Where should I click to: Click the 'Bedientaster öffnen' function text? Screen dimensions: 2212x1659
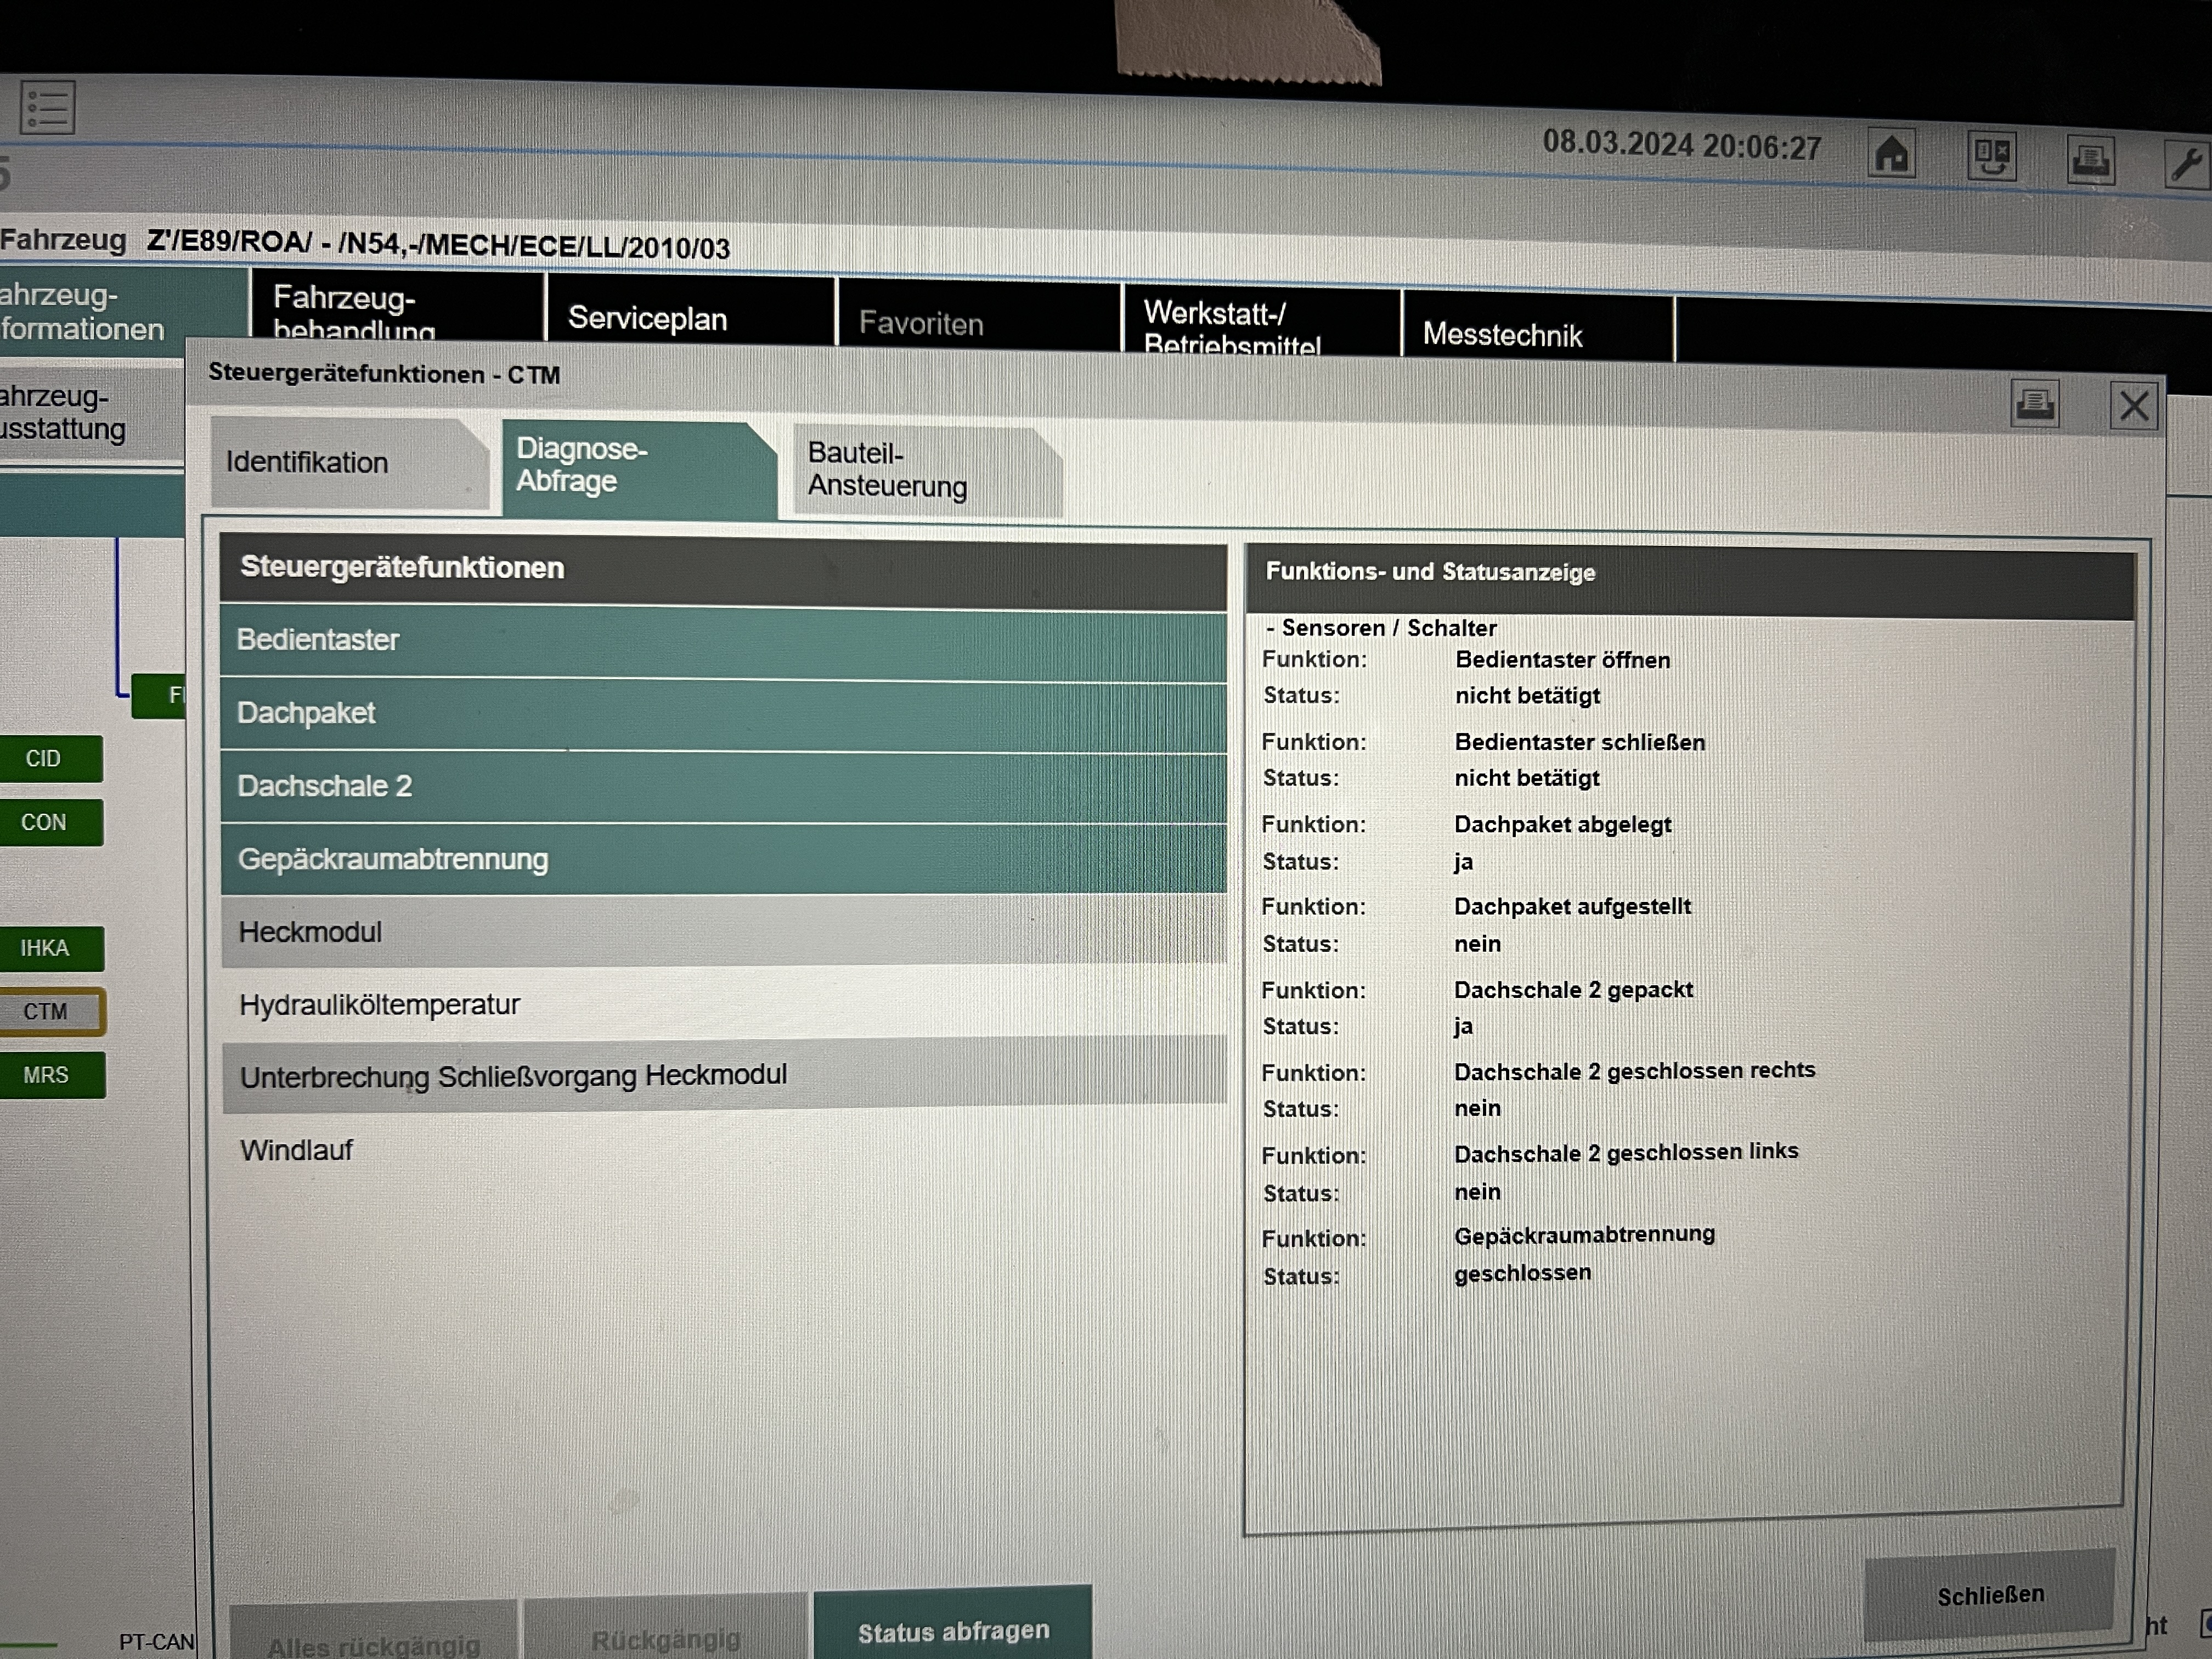click(x=1562, y=660)
